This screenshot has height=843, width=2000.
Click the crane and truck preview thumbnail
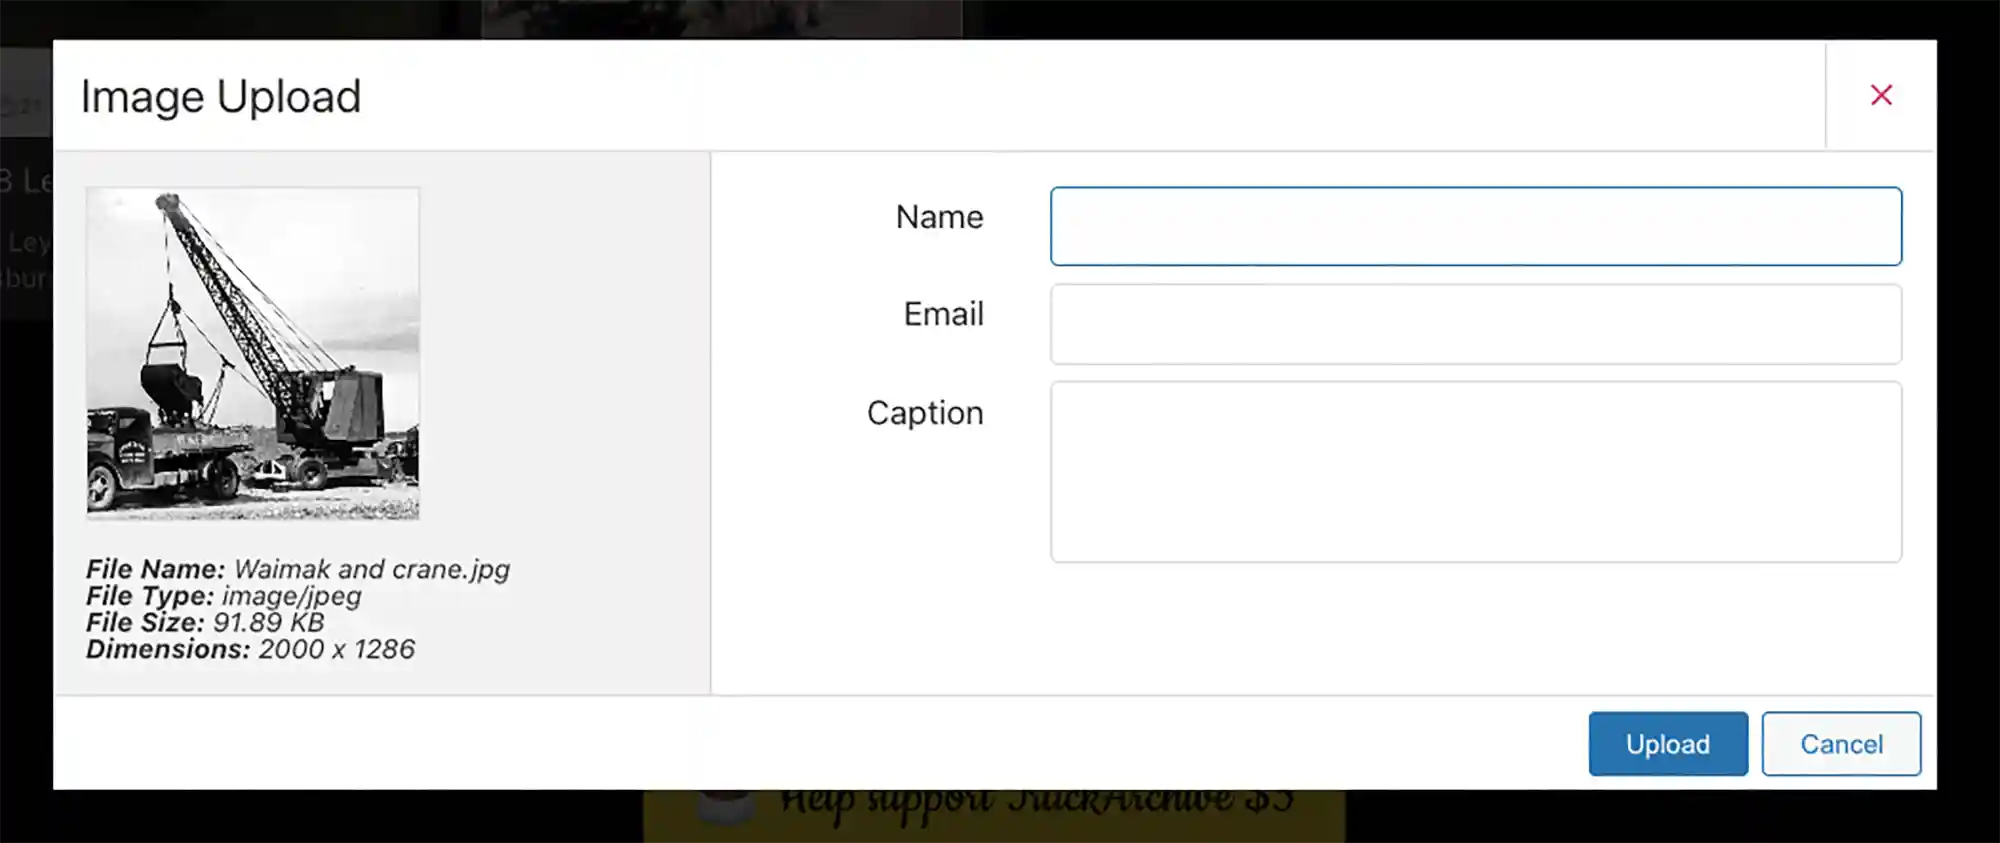tap(253, 353)
